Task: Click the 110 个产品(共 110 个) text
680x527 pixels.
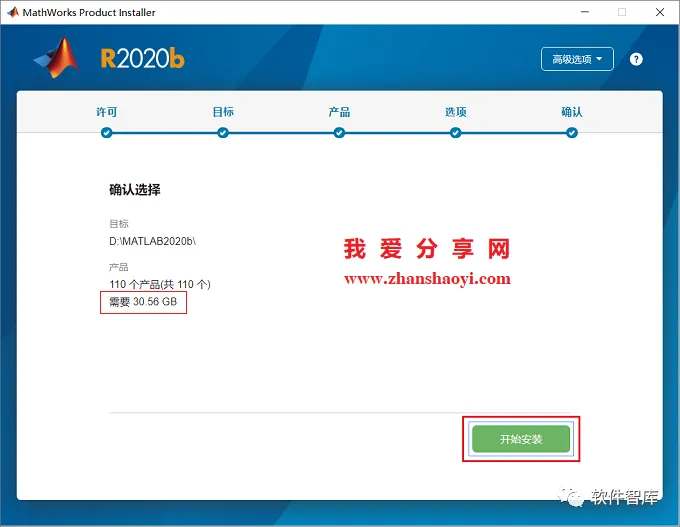Action: 160,285
